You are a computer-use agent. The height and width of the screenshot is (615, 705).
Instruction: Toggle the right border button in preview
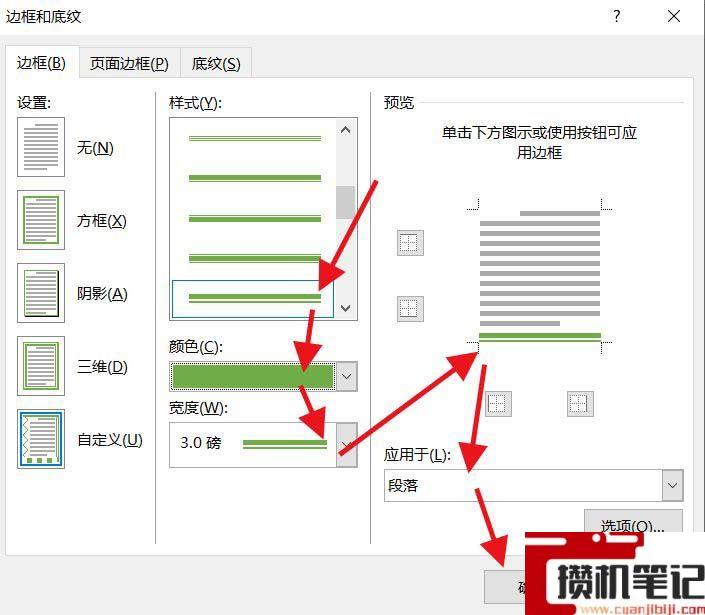click(x=580, y=404)
